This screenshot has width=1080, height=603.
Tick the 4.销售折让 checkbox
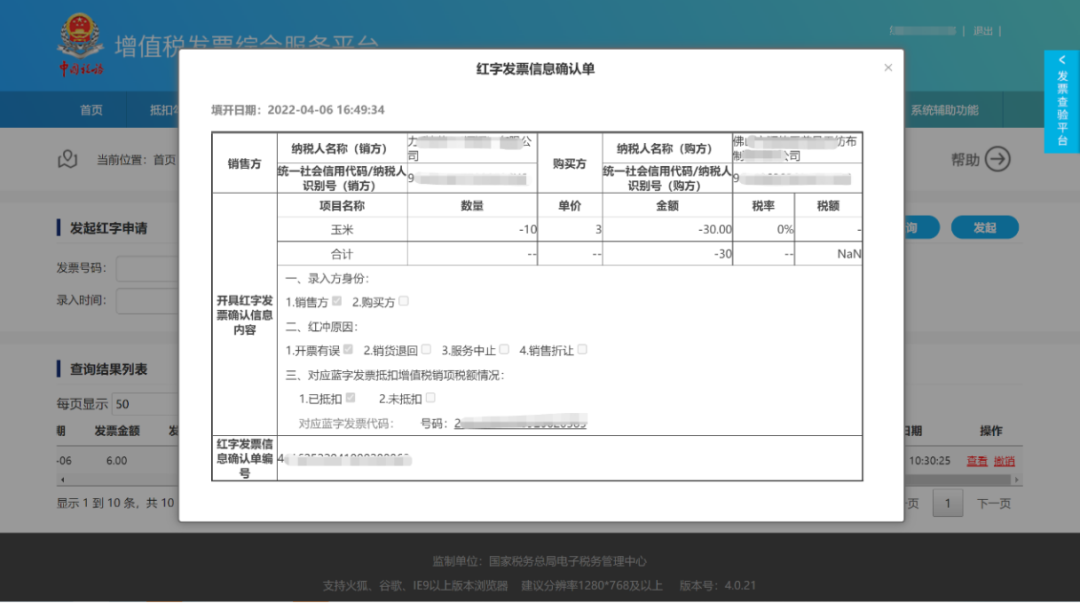(582, 350)
